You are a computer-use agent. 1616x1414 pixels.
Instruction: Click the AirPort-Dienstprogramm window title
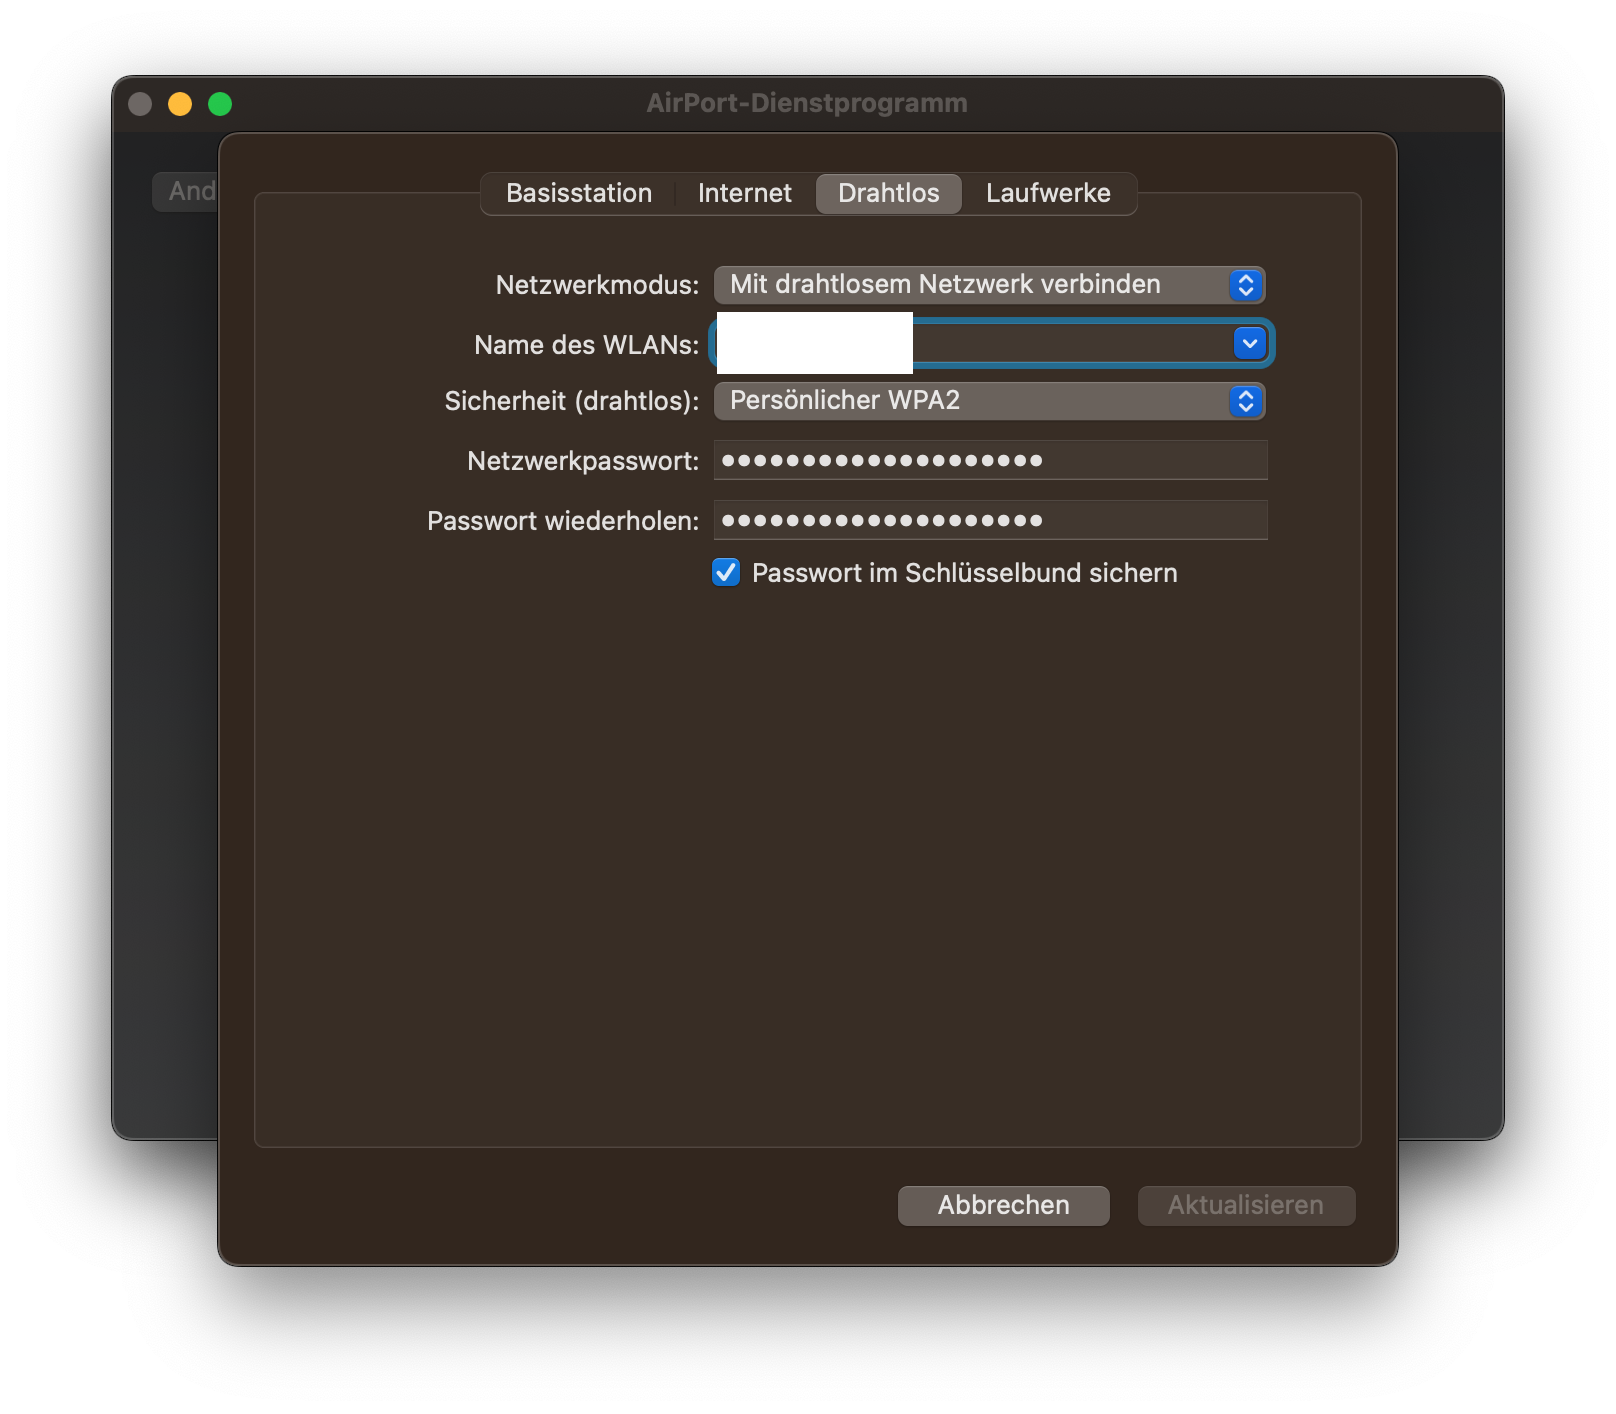click(807, 103)
